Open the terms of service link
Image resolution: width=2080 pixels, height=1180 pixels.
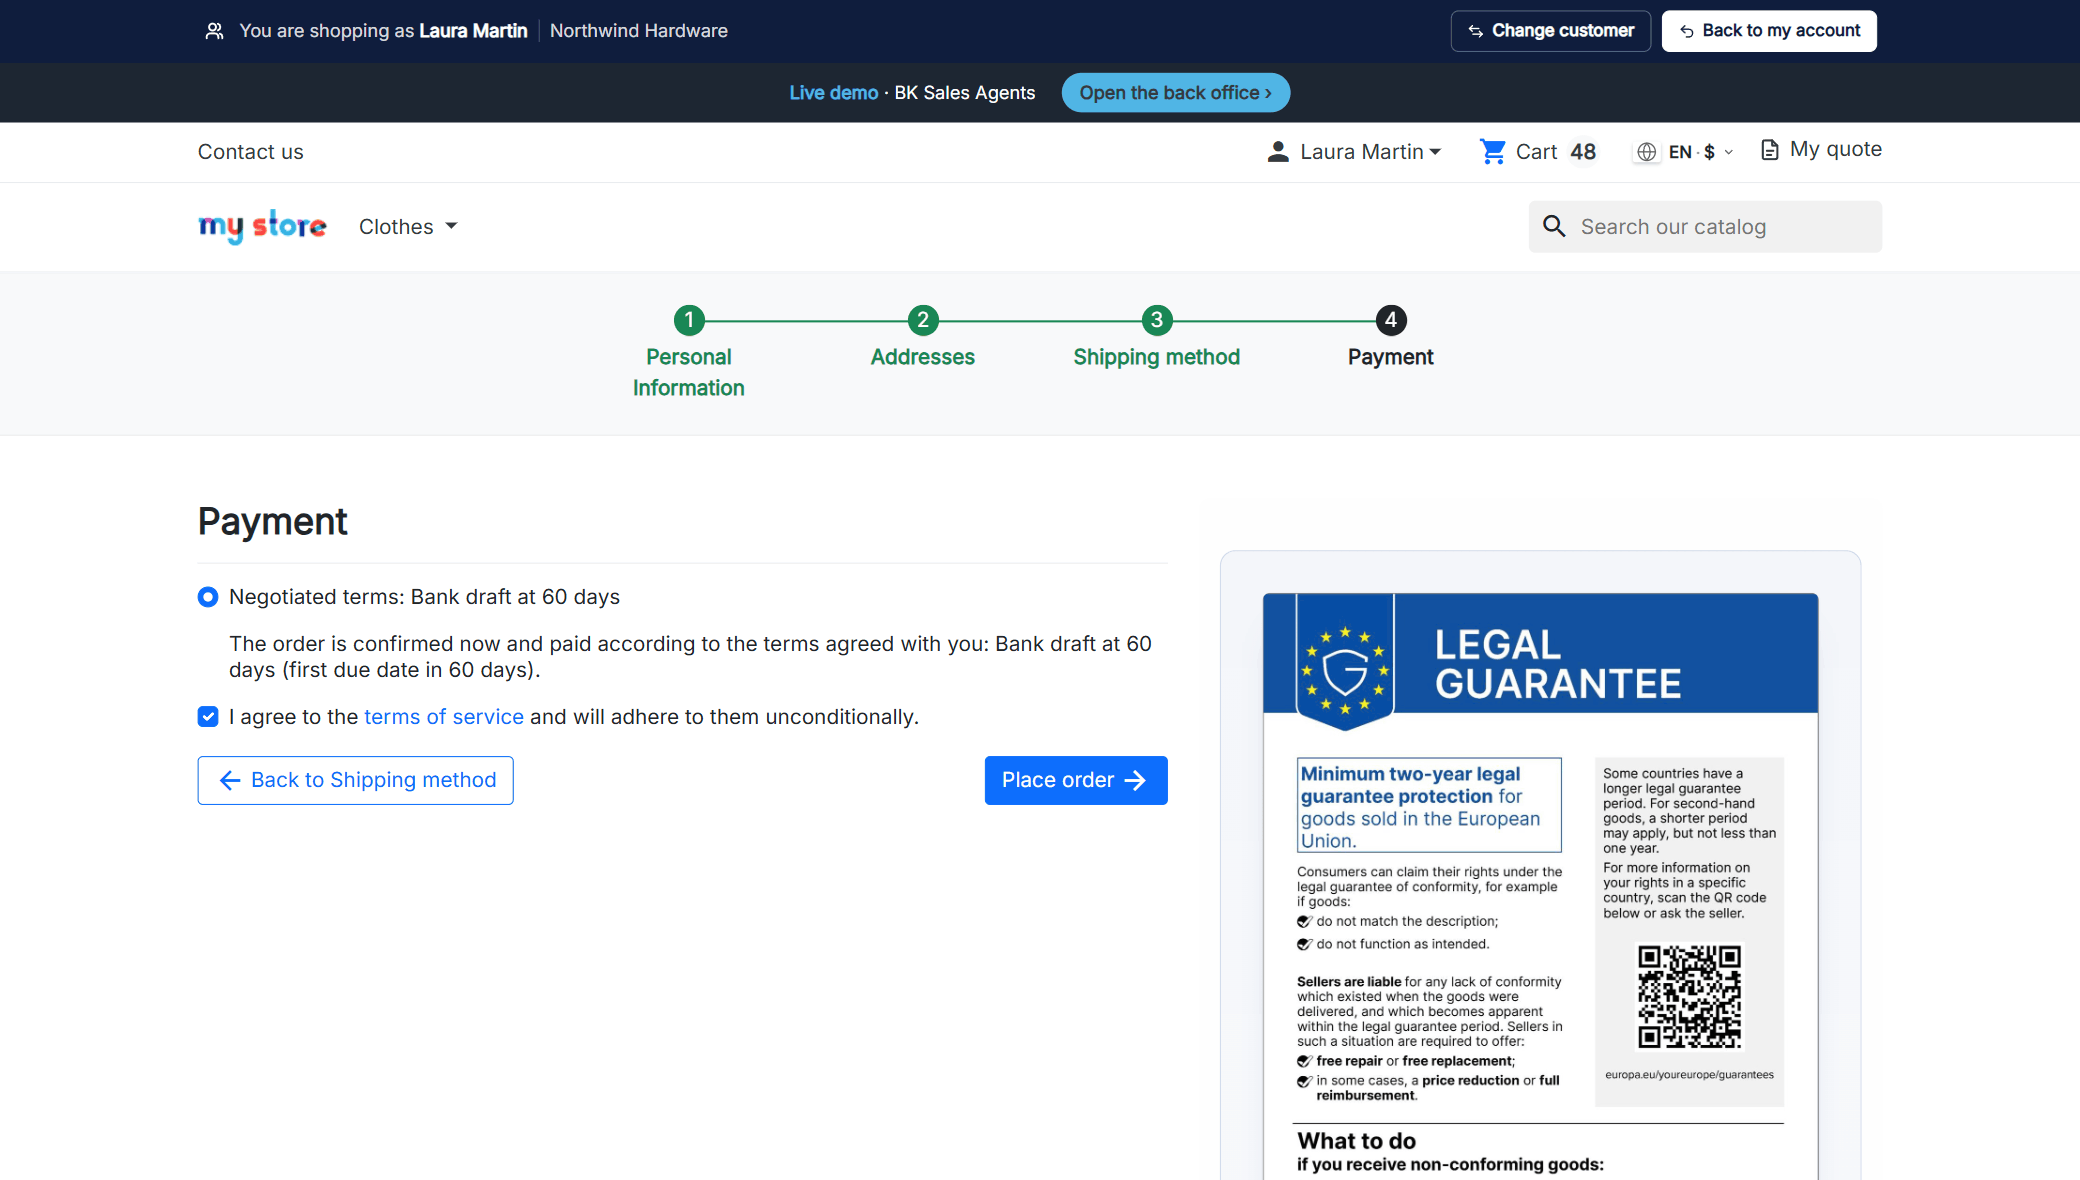coord(444,717)
